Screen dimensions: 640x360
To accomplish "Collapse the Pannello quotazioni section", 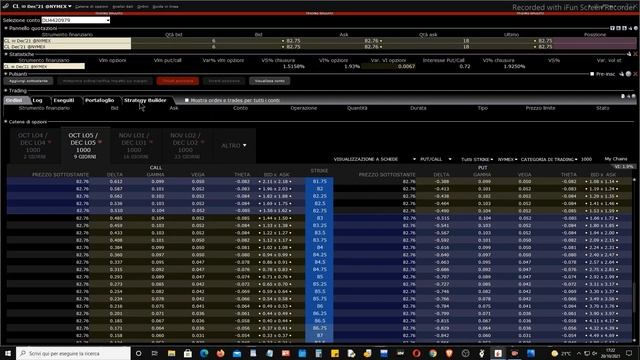I will point(6,28).
